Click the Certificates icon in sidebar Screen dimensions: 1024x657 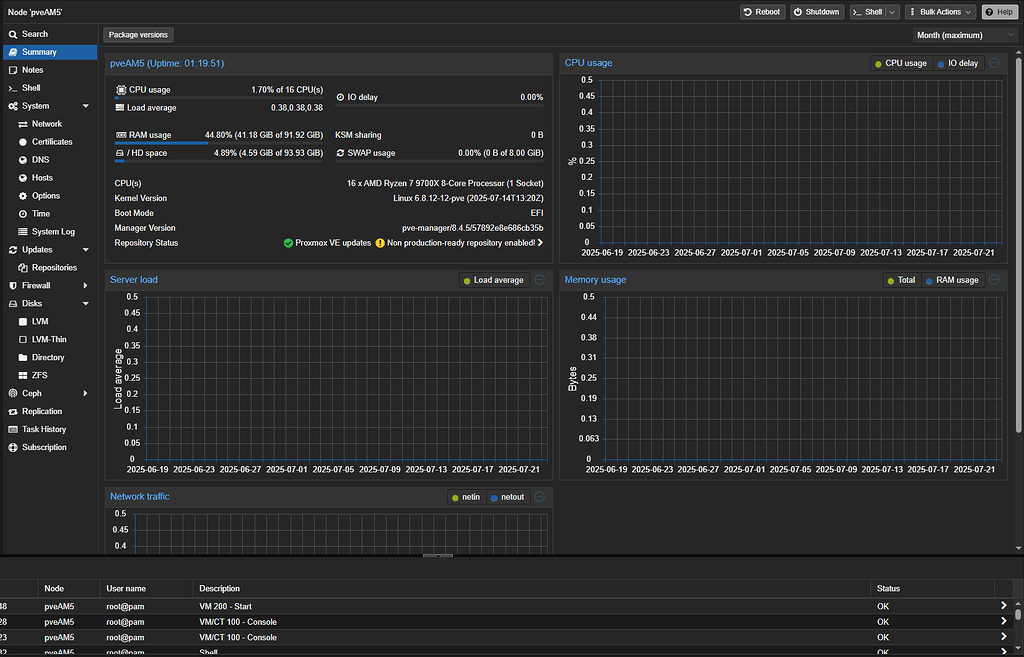point(24,142)
